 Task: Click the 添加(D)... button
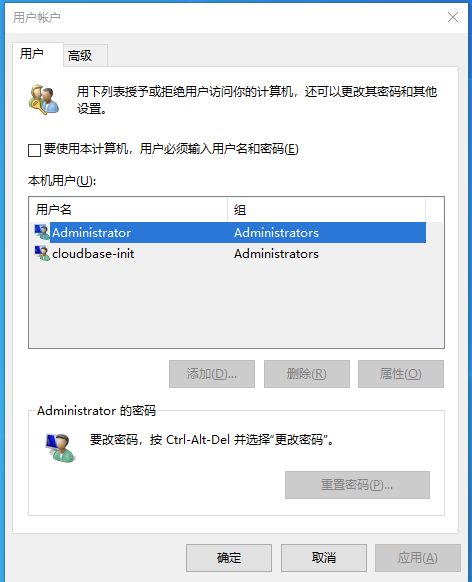(x=212, y=374)
